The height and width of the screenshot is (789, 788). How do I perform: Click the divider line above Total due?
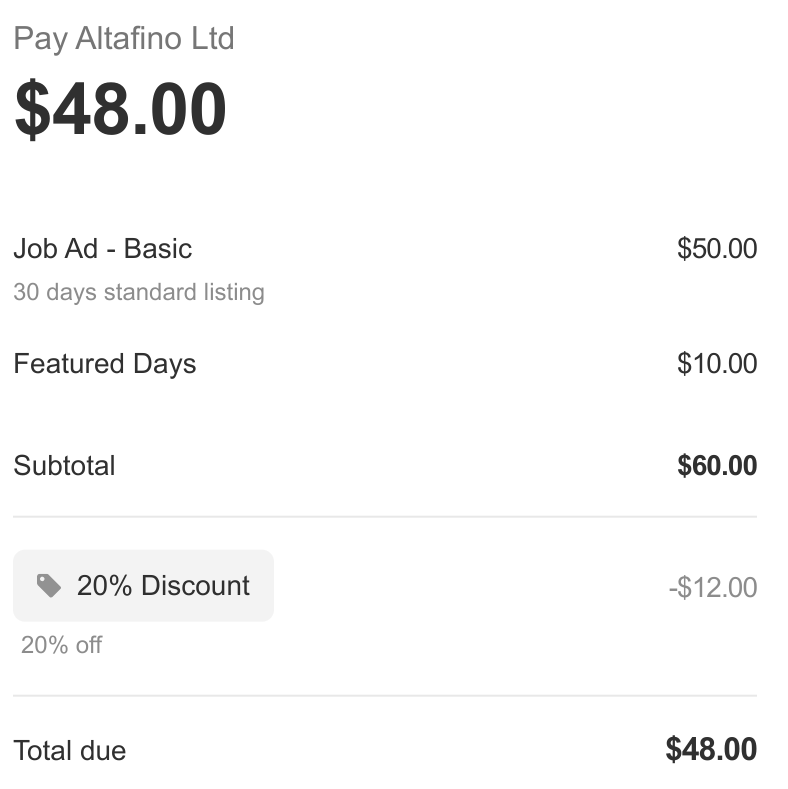pos(385,695)
